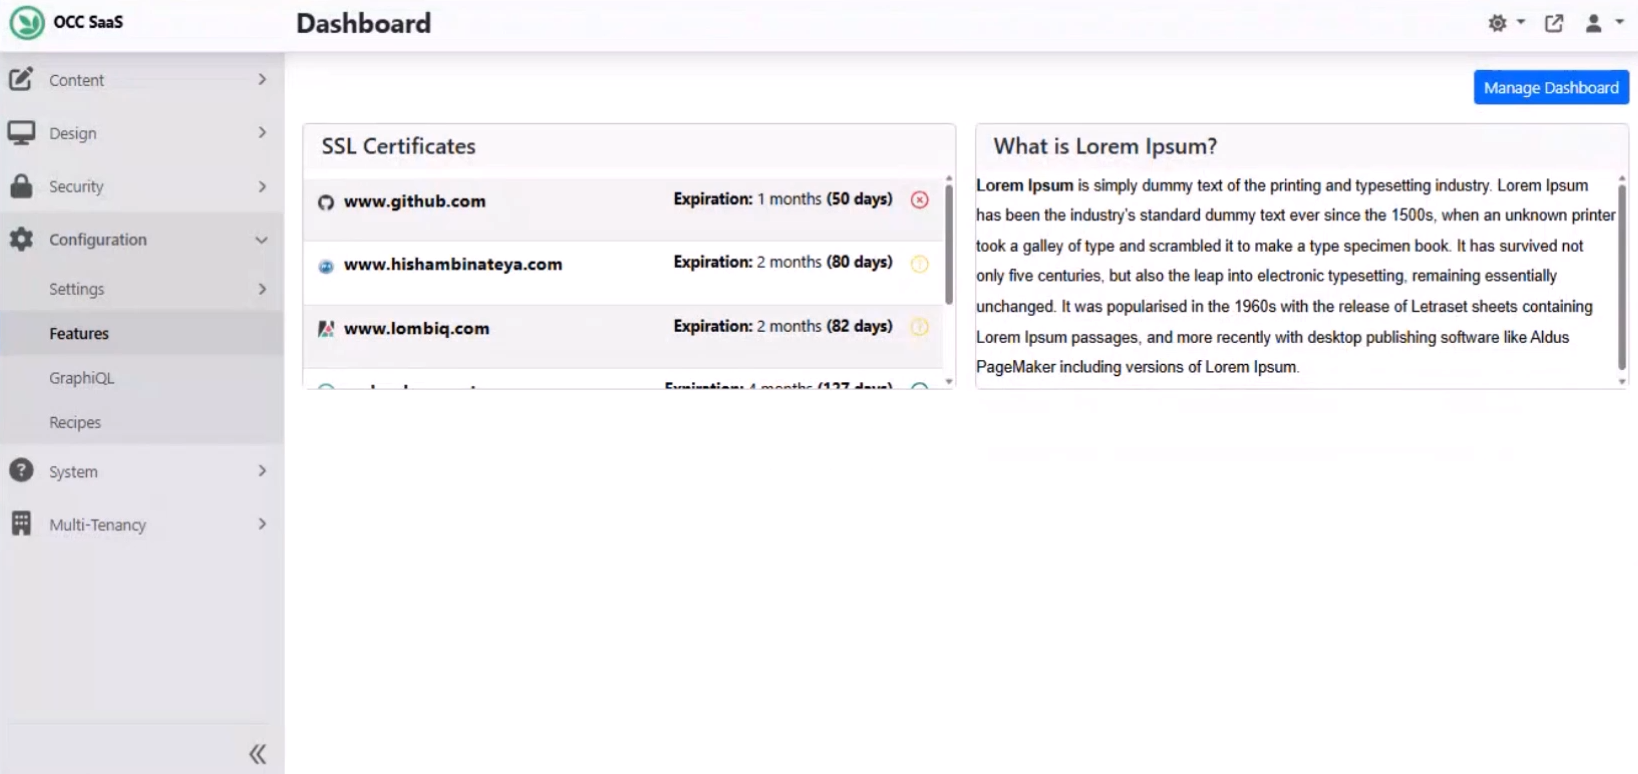Click www.github.com certificate entry
This screenshot has width=1638, height=774.
(415, 201)
